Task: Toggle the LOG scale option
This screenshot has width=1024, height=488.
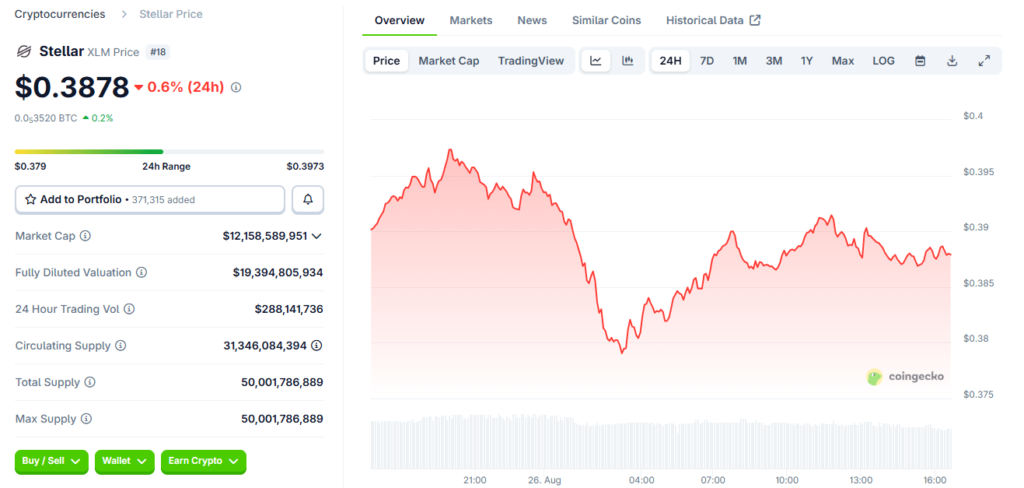Action: (884, 61)
